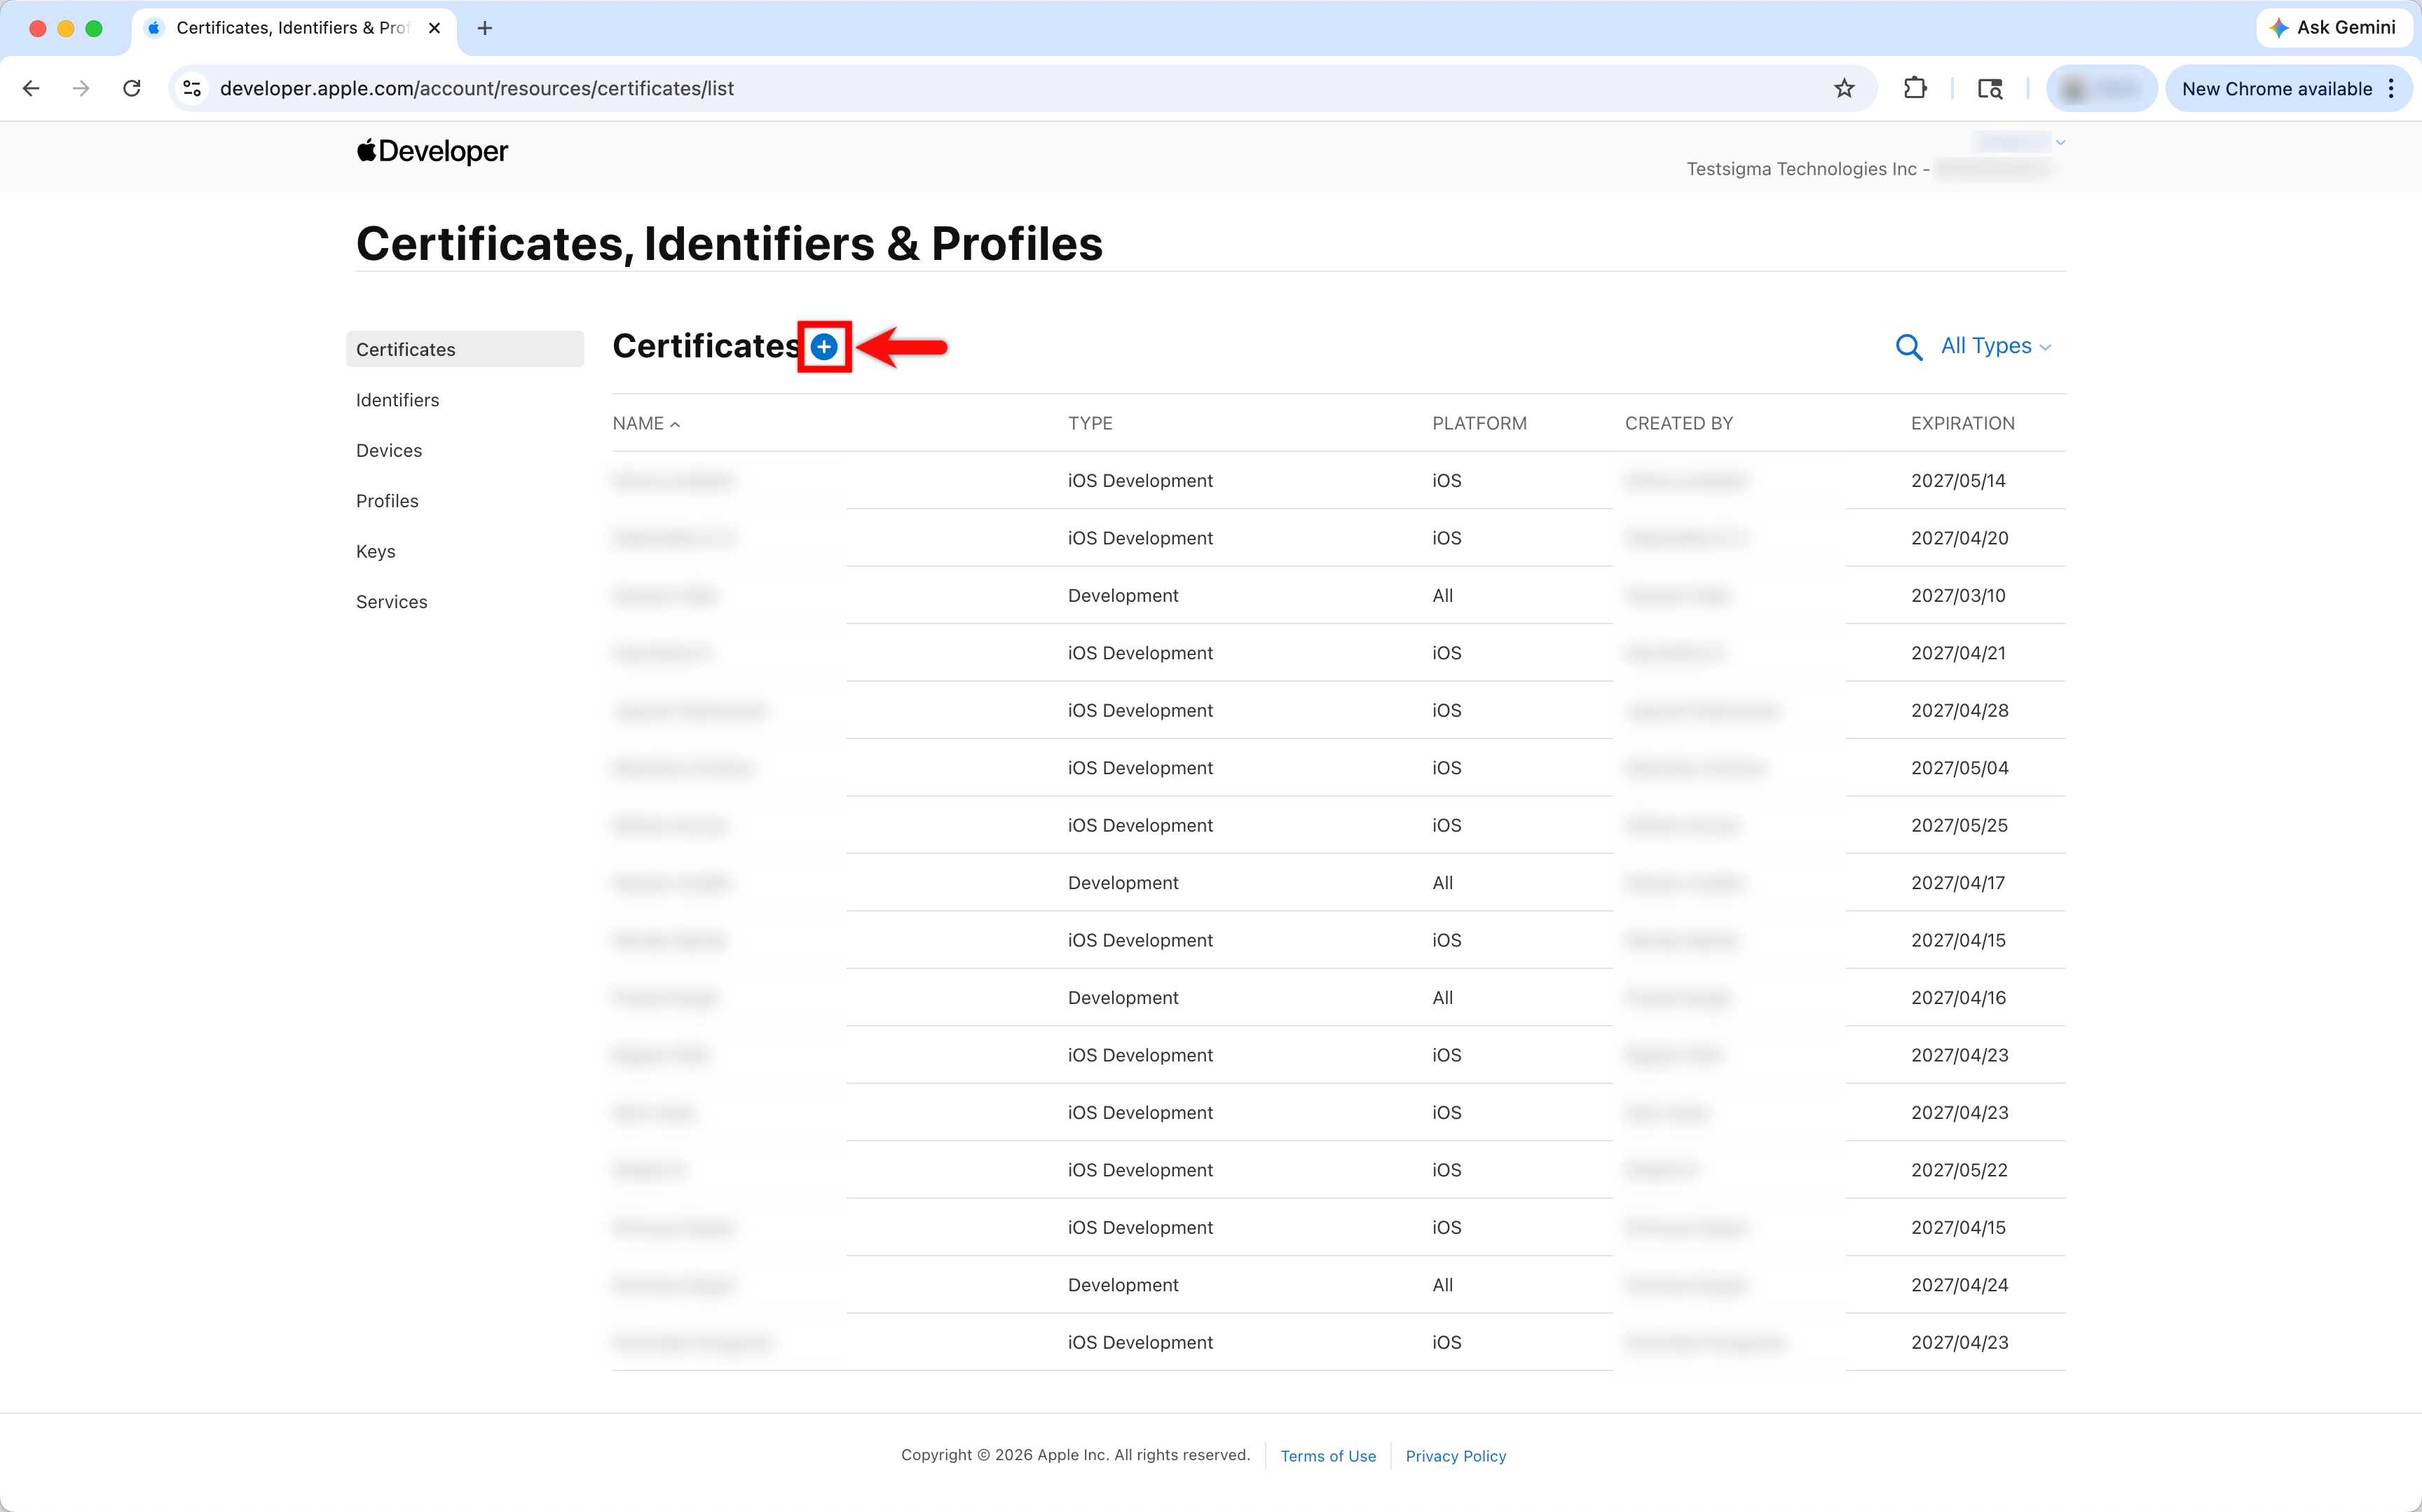Open the certificate expiring 2027/04/28

(1338, 710)
